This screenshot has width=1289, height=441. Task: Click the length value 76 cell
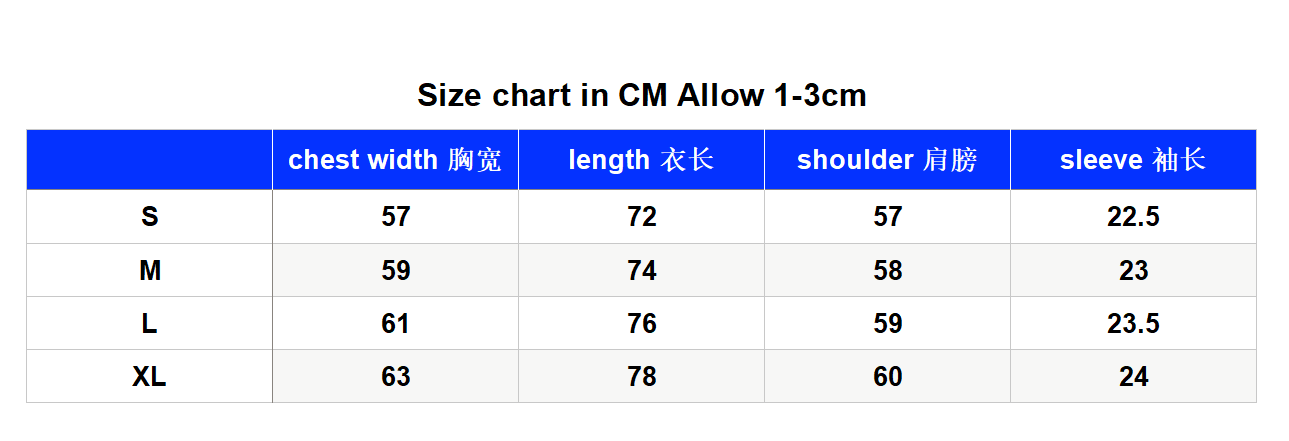pyautogui.click(x=641, y=323)
